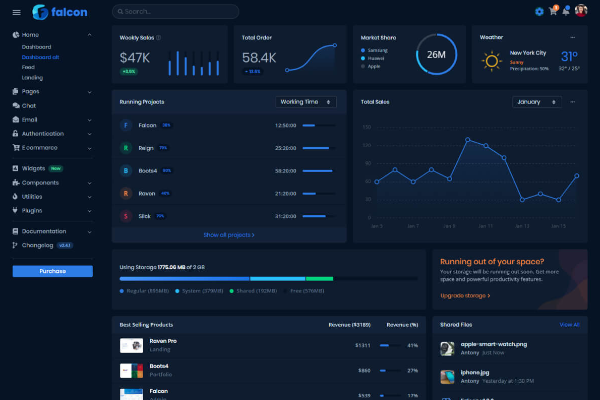Open the shopping cart icon

pyautogui.click(x=553, y=12)
